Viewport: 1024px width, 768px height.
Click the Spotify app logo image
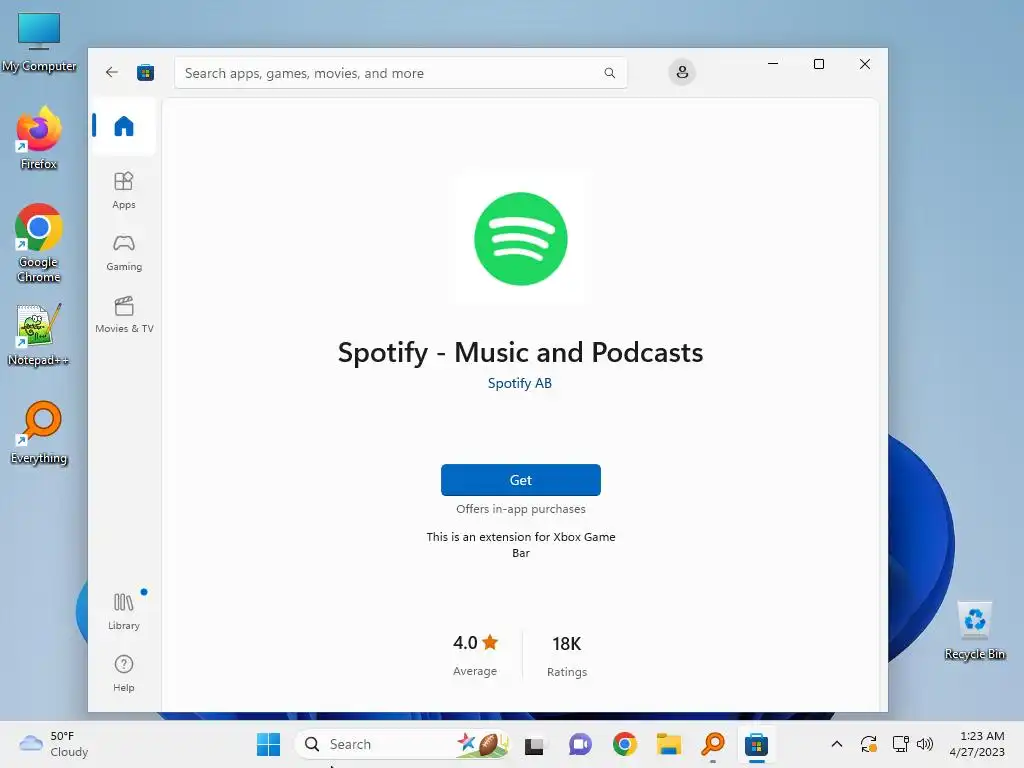(x=520, y=238)
